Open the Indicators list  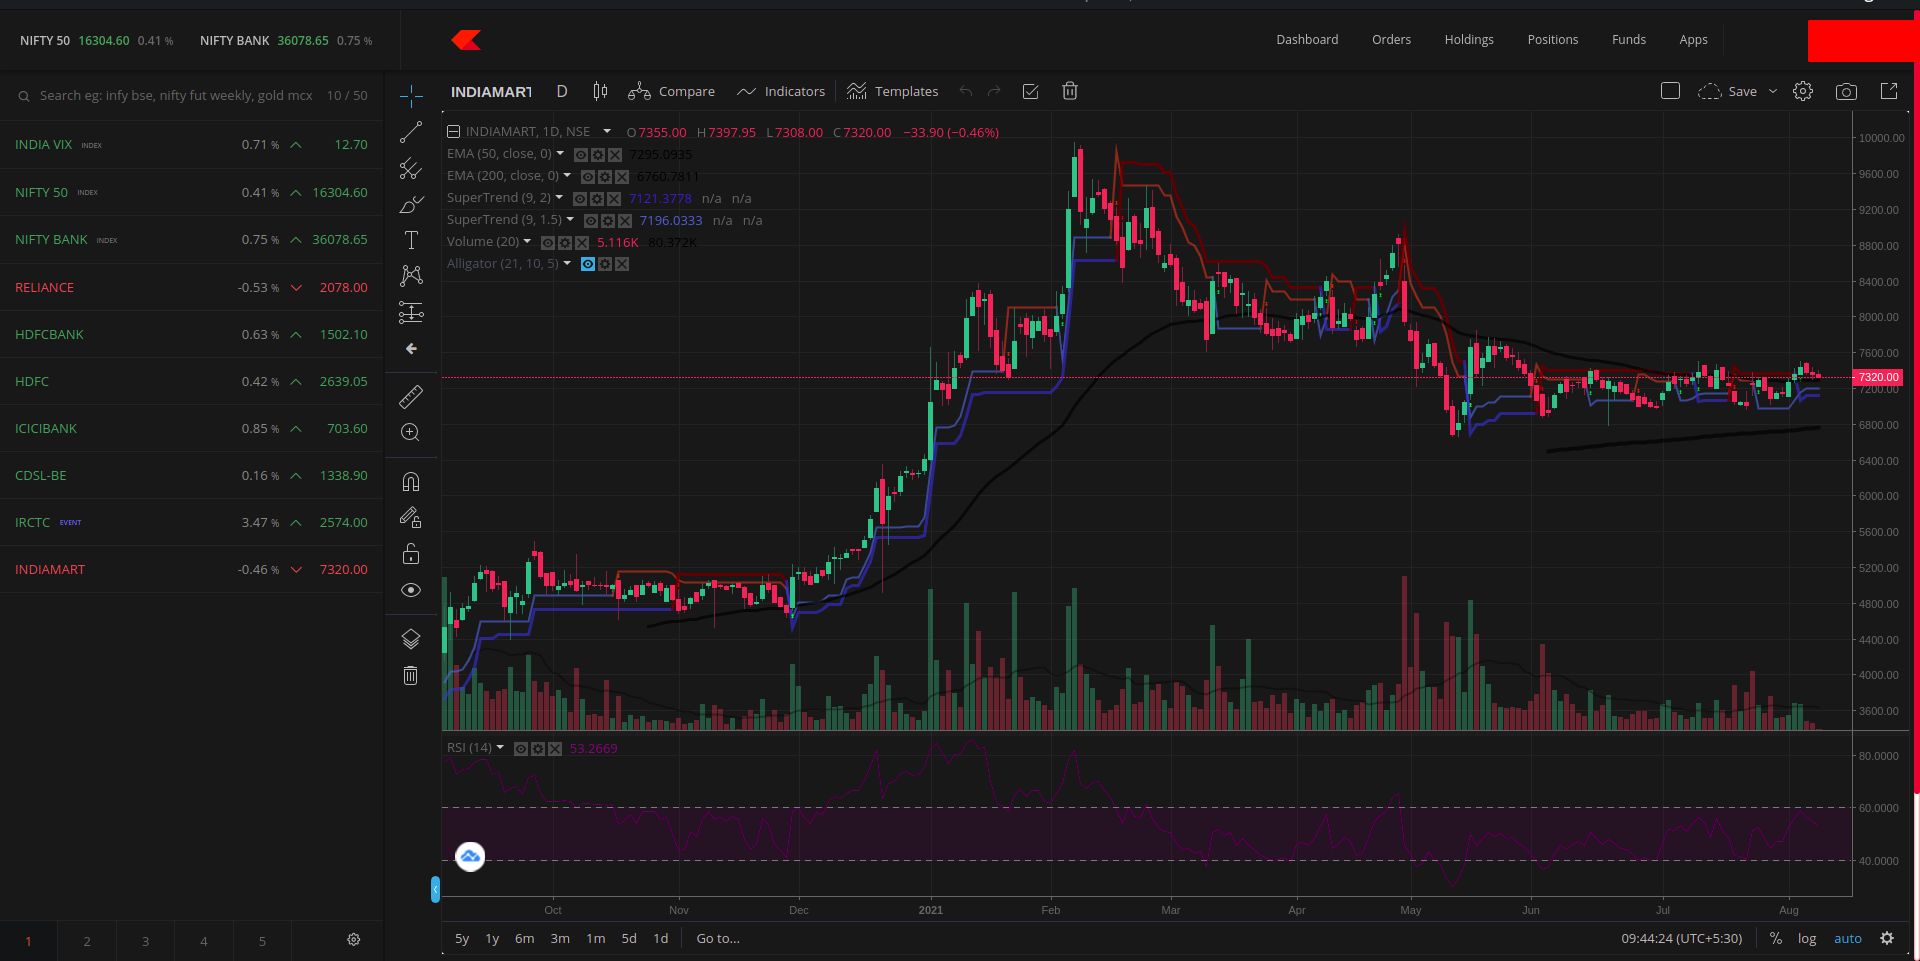[x=781, y=91]
